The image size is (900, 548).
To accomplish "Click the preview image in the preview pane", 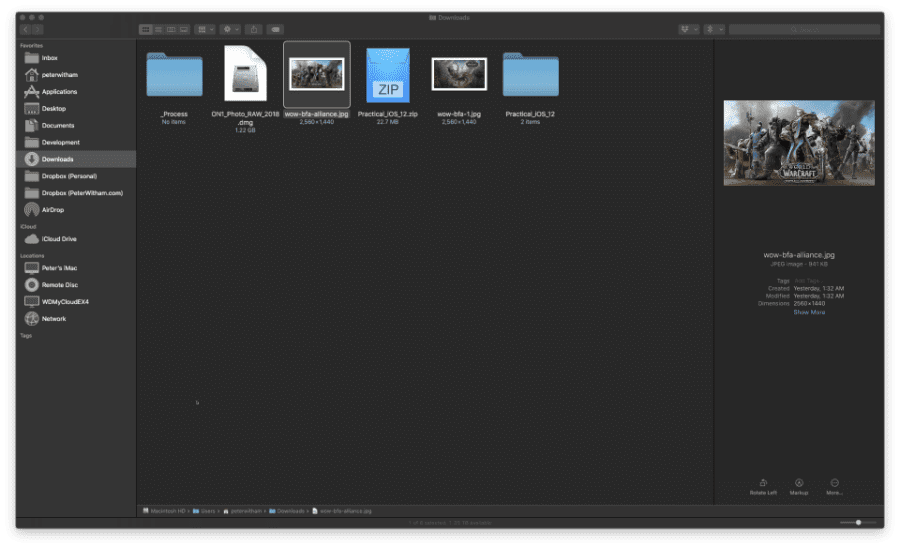I will pos(799,143).
